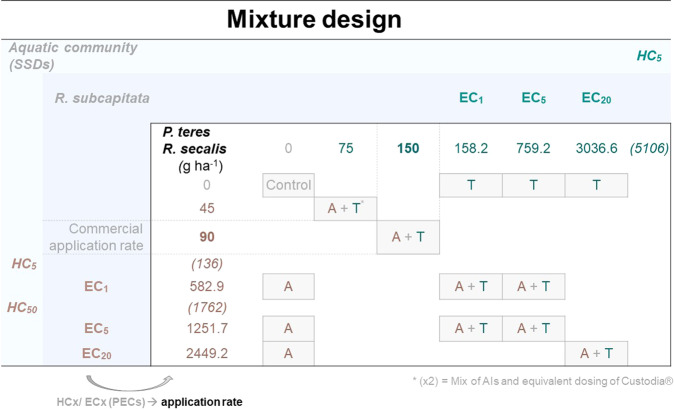Select the green HC5 label at top right
674x410 pixels.
coord(650,57)
